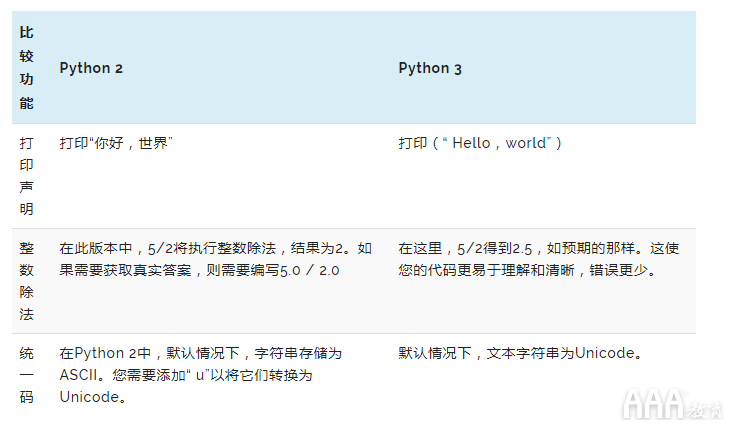Viewport: 733px width, 425px height.
Task: Click the Python 3 integer division description
Action: [538, 259]
